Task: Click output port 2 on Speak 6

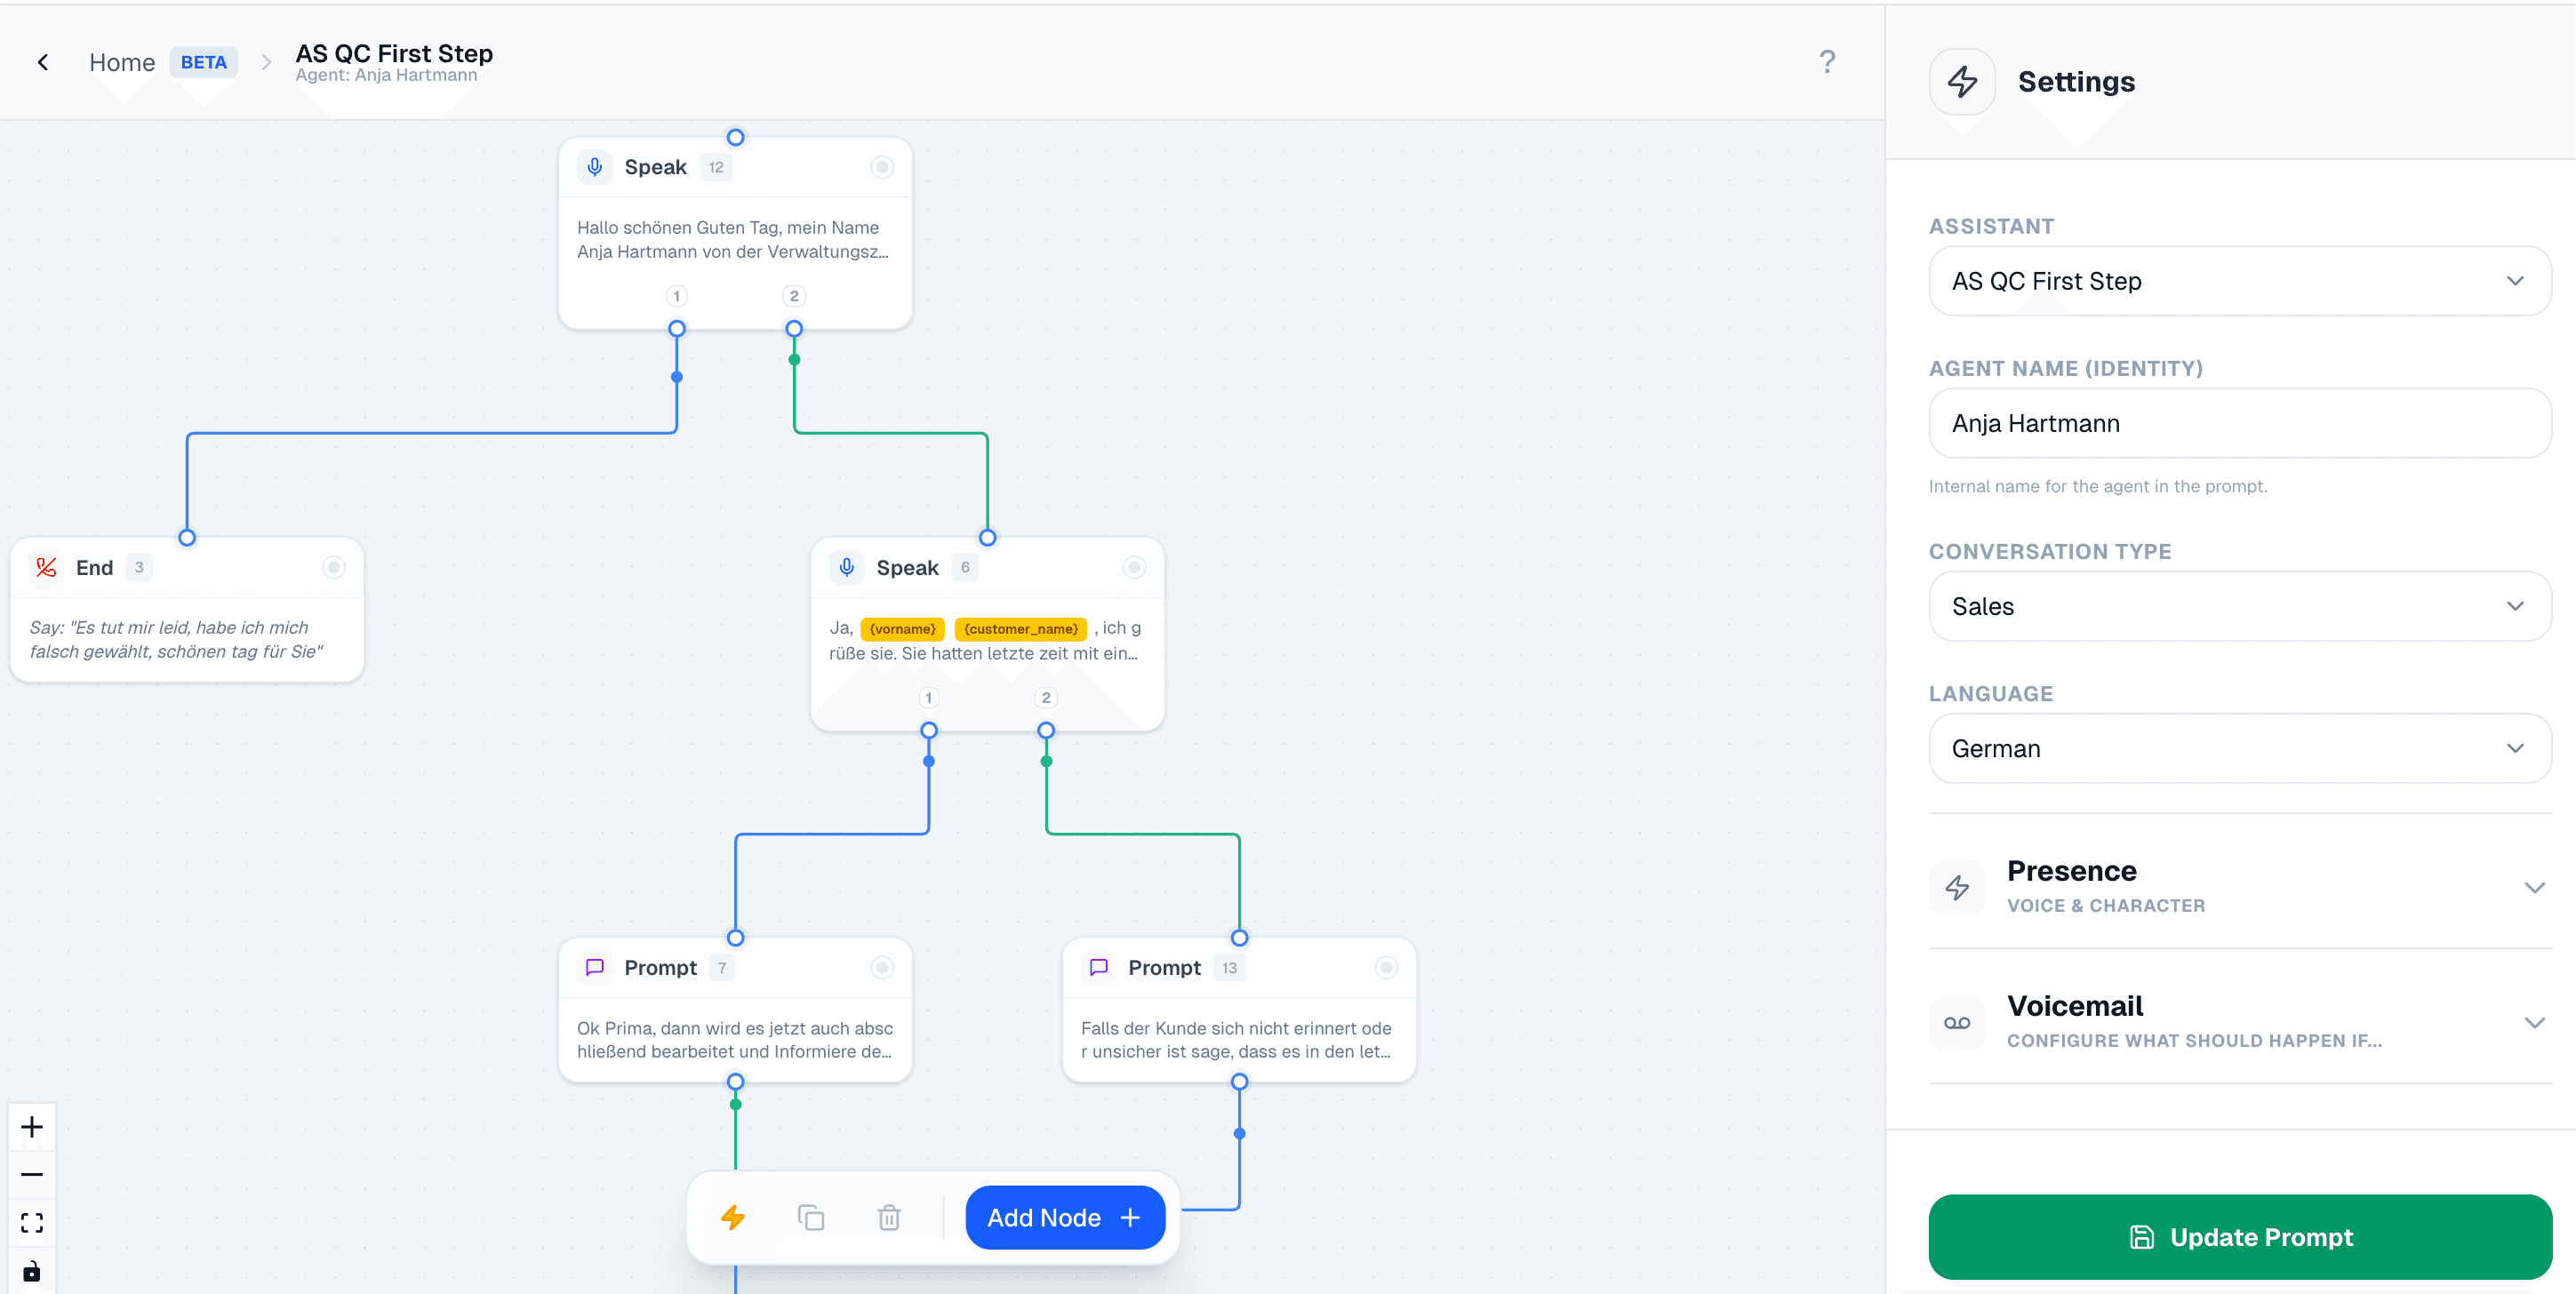Action: (1046, 731)
